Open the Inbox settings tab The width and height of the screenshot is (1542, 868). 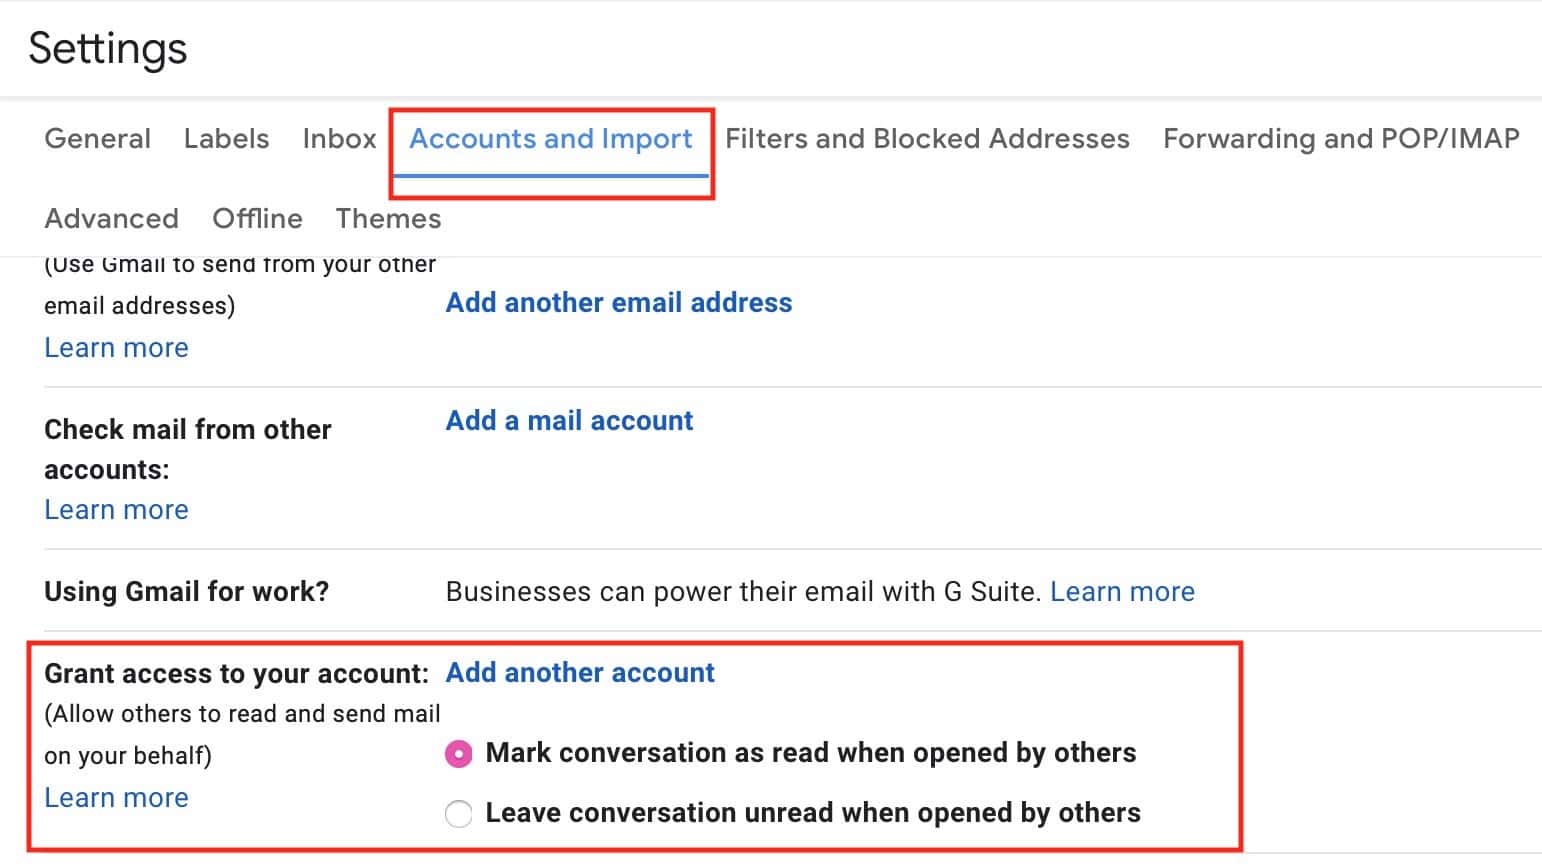pos(339,138)
